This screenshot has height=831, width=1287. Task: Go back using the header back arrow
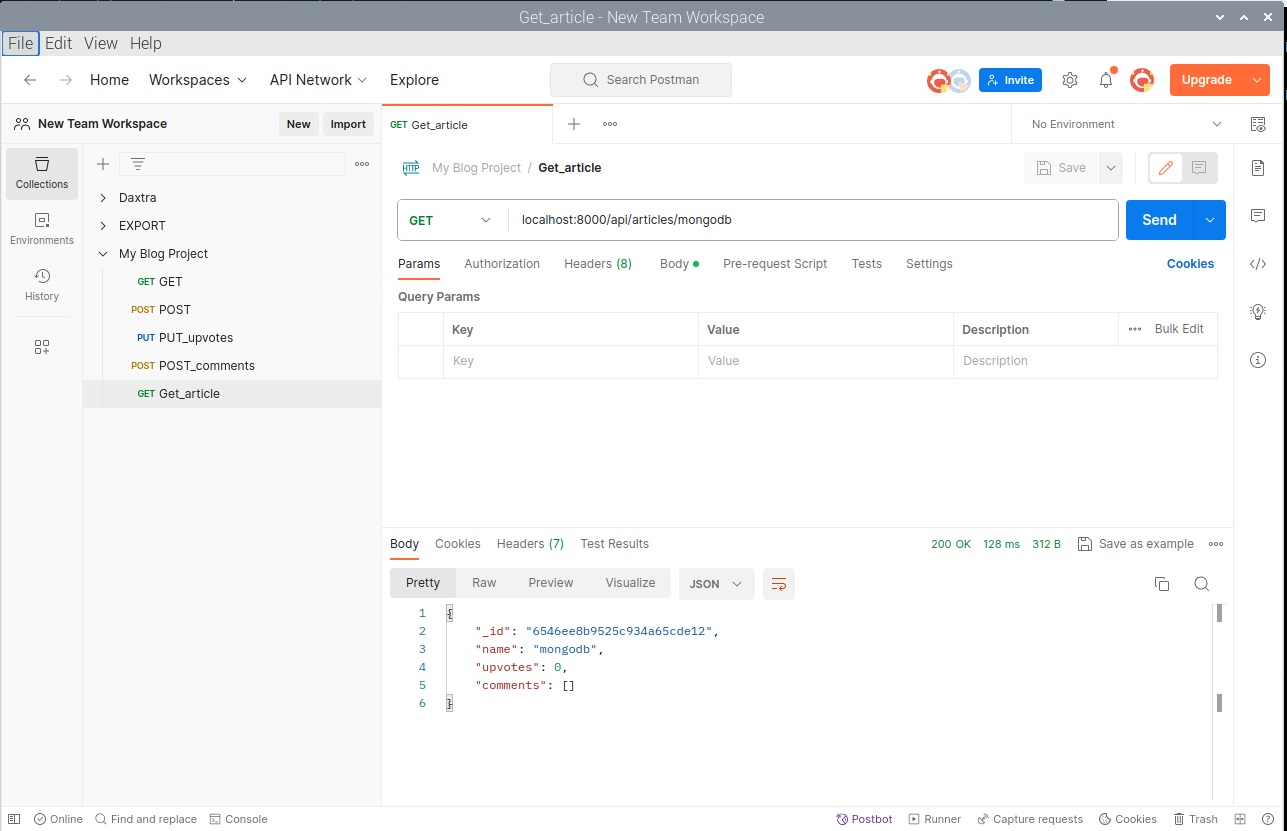click(31, 80)
